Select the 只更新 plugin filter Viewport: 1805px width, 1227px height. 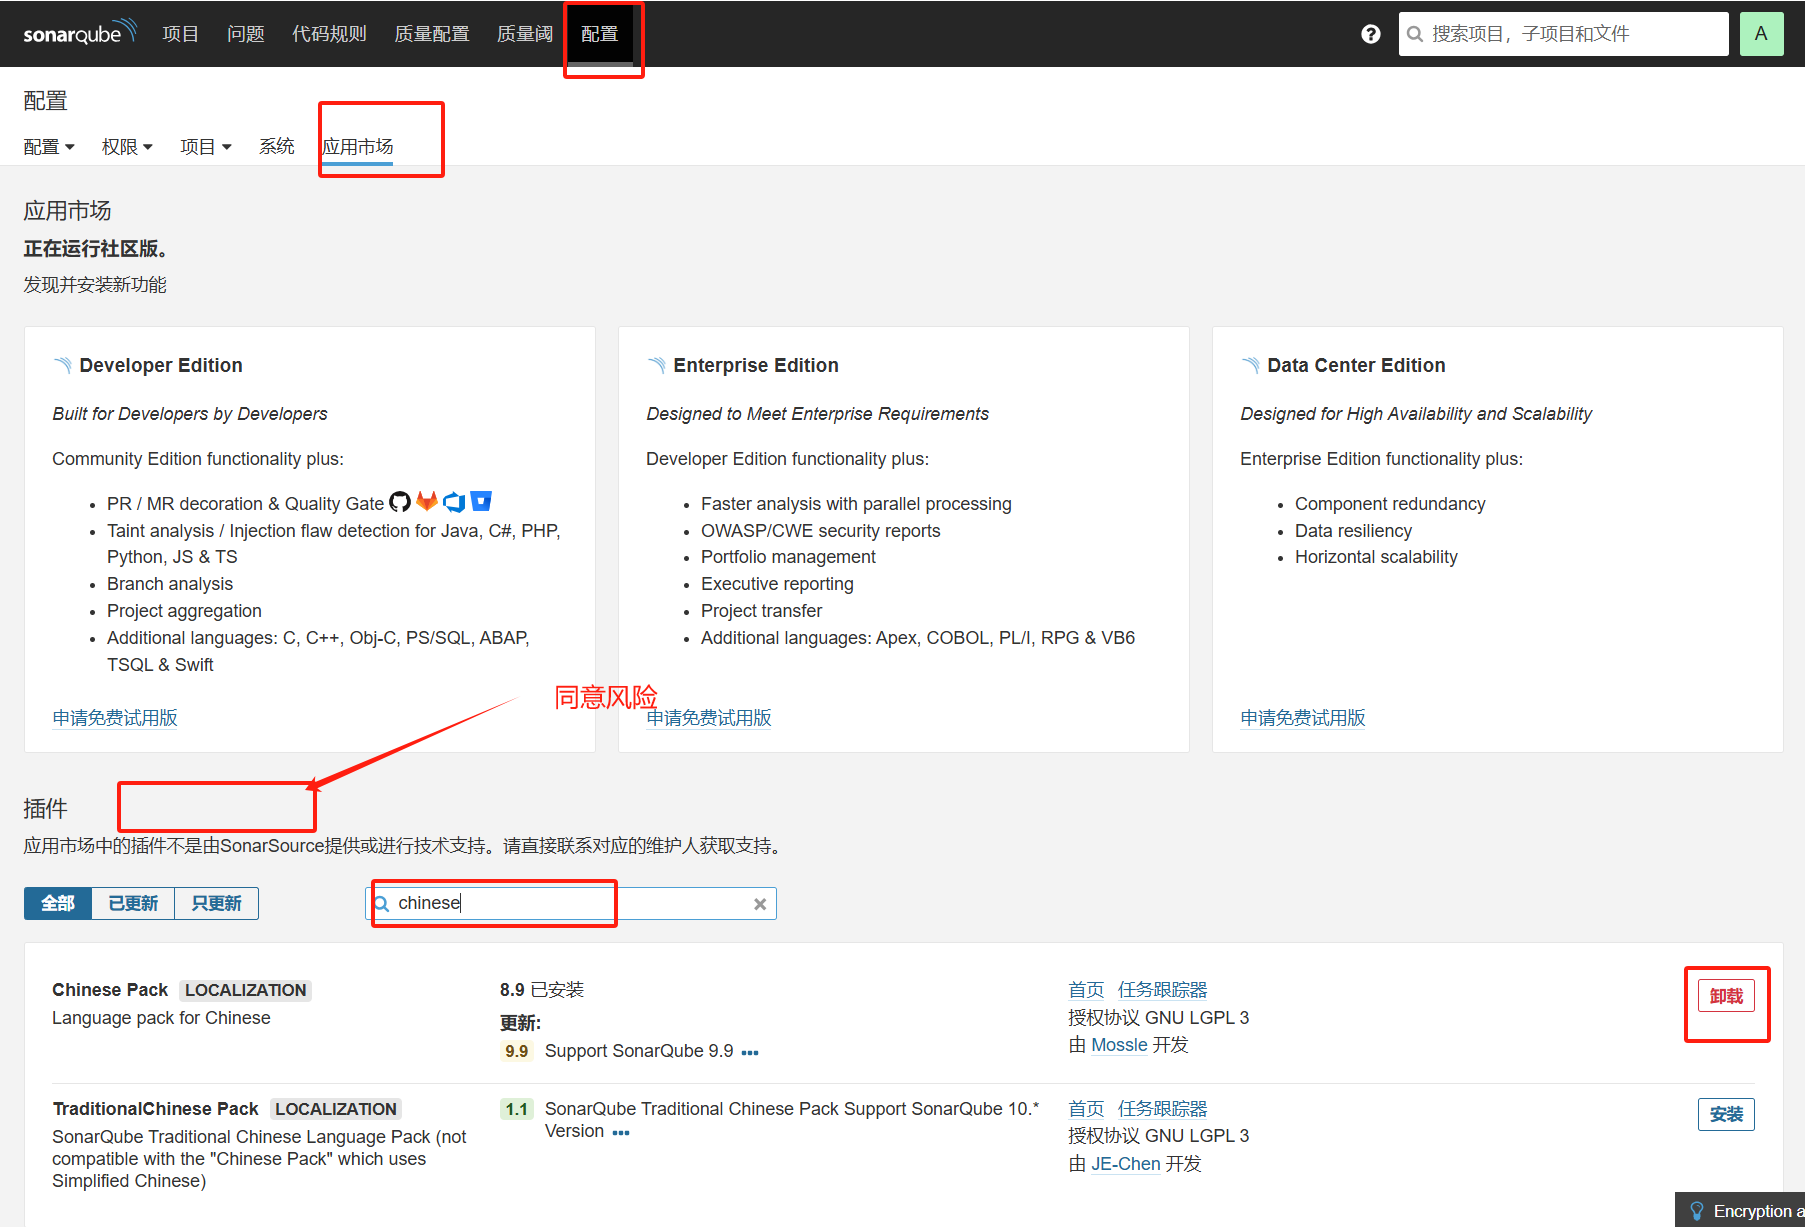216,903
